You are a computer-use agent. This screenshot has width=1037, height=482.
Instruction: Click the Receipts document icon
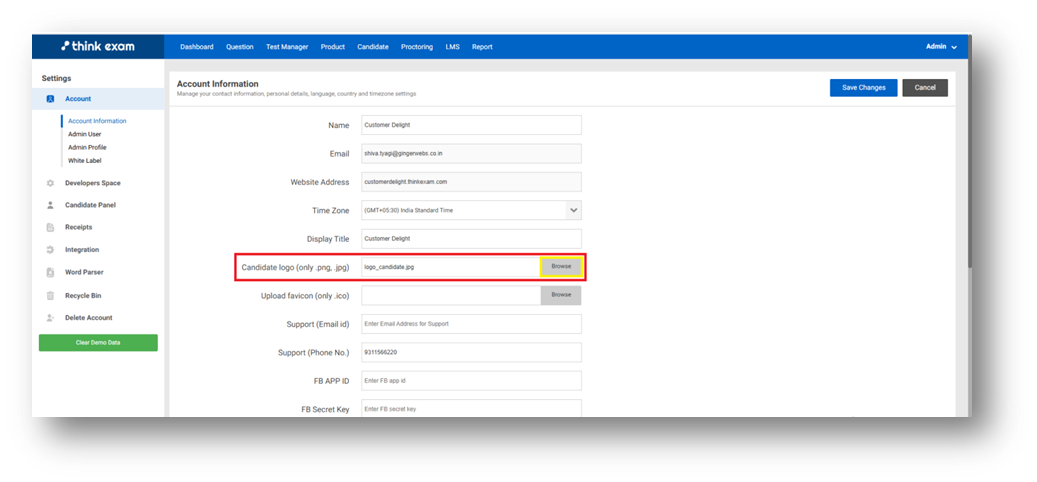pos(50,227)
